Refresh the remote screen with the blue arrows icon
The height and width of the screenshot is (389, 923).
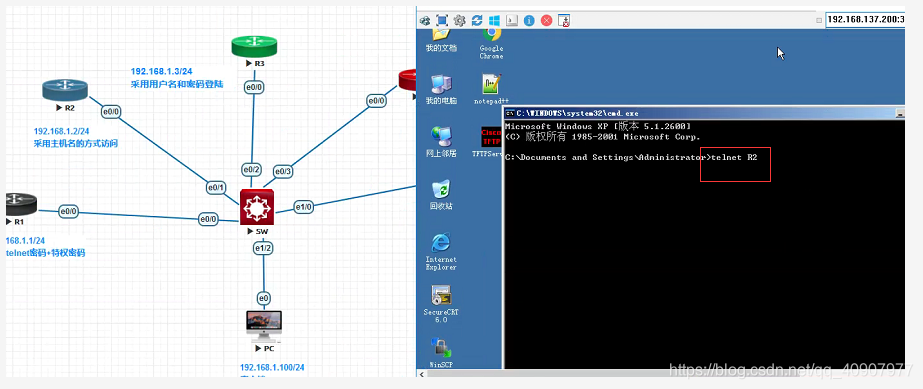point(477,21)
